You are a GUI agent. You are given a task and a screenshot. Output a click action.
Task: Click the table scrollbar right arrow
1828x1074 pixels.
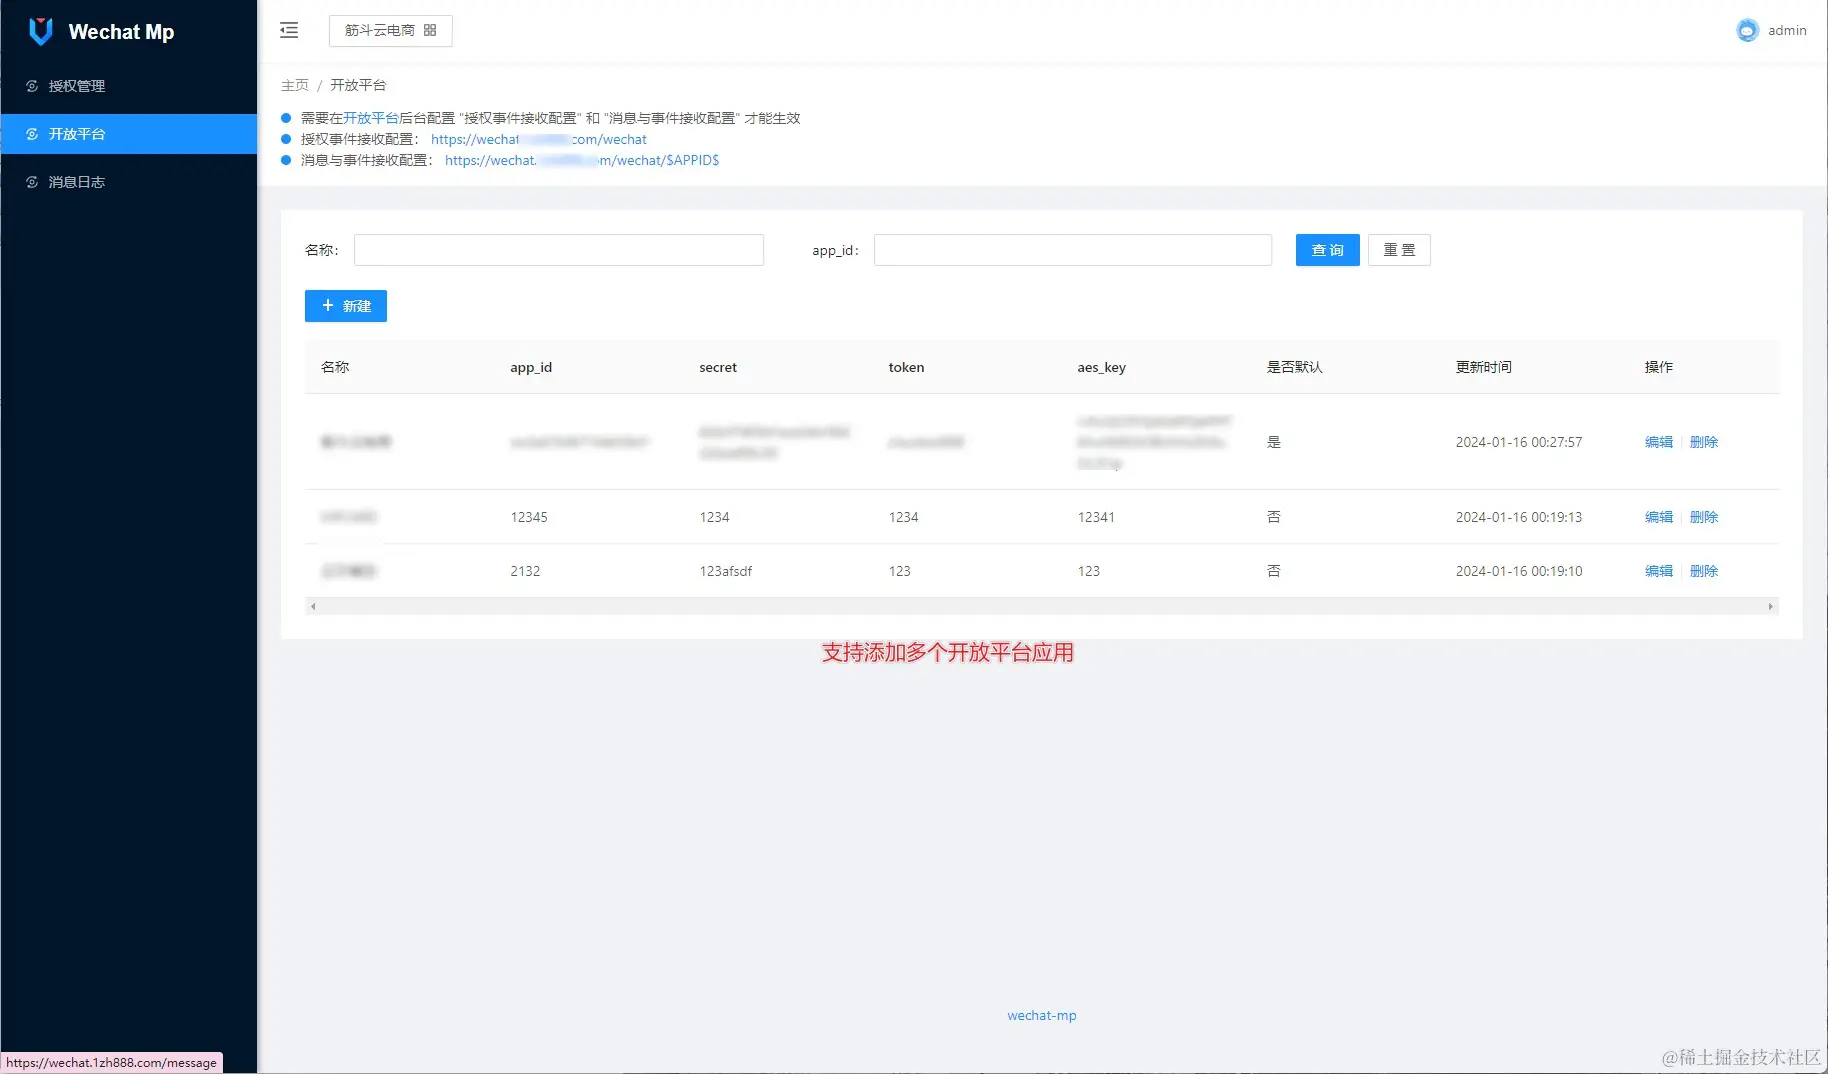[x=1771, y=606]
